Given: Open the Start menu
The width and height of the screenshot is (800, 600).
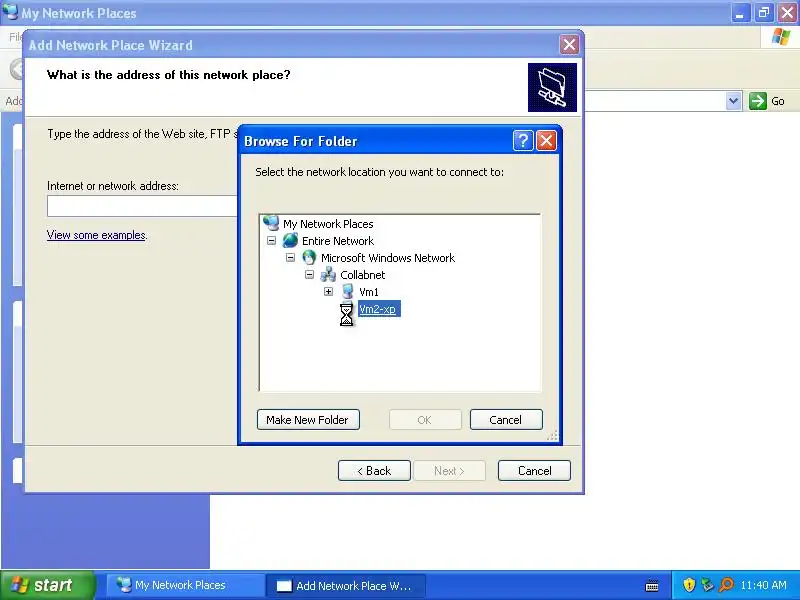Looking at the screenshot, I should tap(48, 585).
